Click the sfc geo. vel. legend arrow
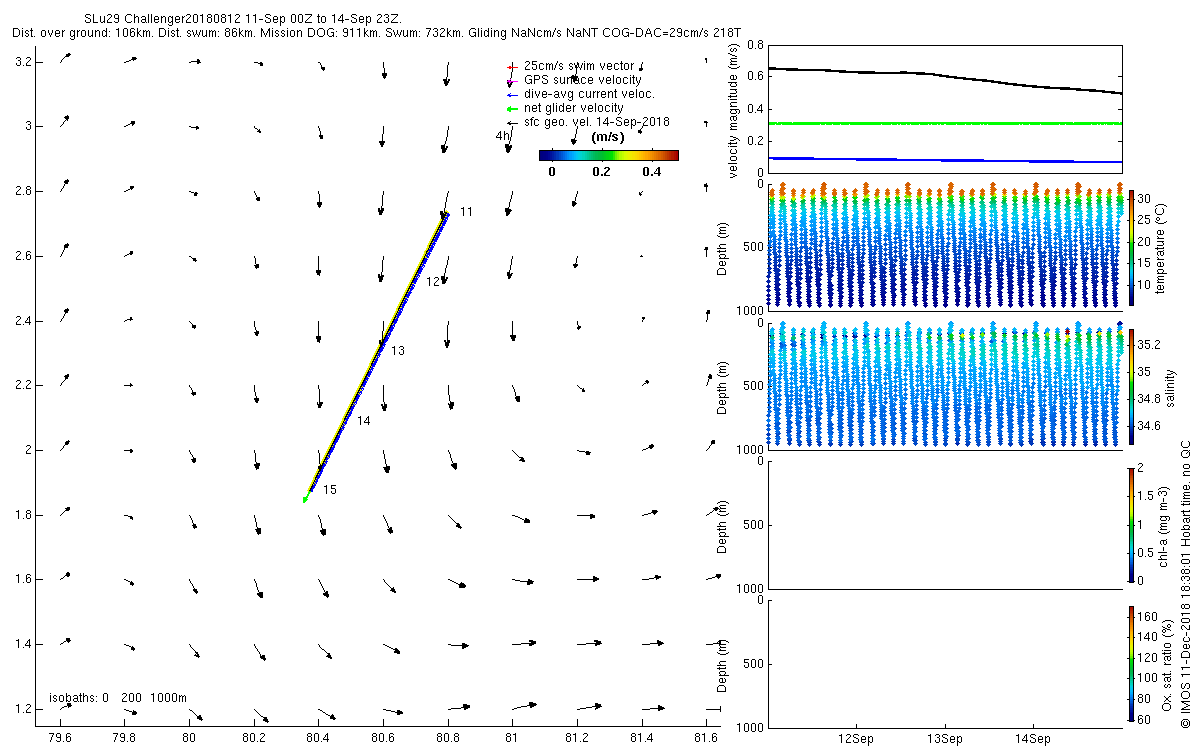 (x=511, y=122)
